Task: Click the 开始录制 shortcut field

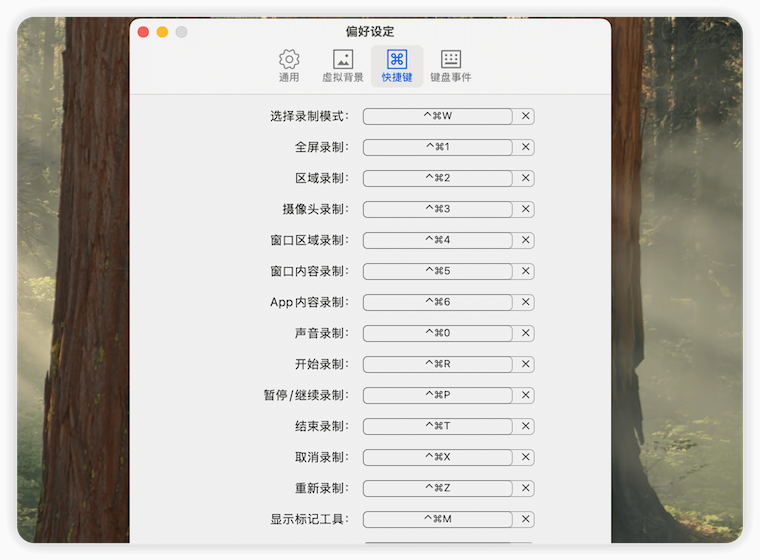Action: [x=437, y=364]
